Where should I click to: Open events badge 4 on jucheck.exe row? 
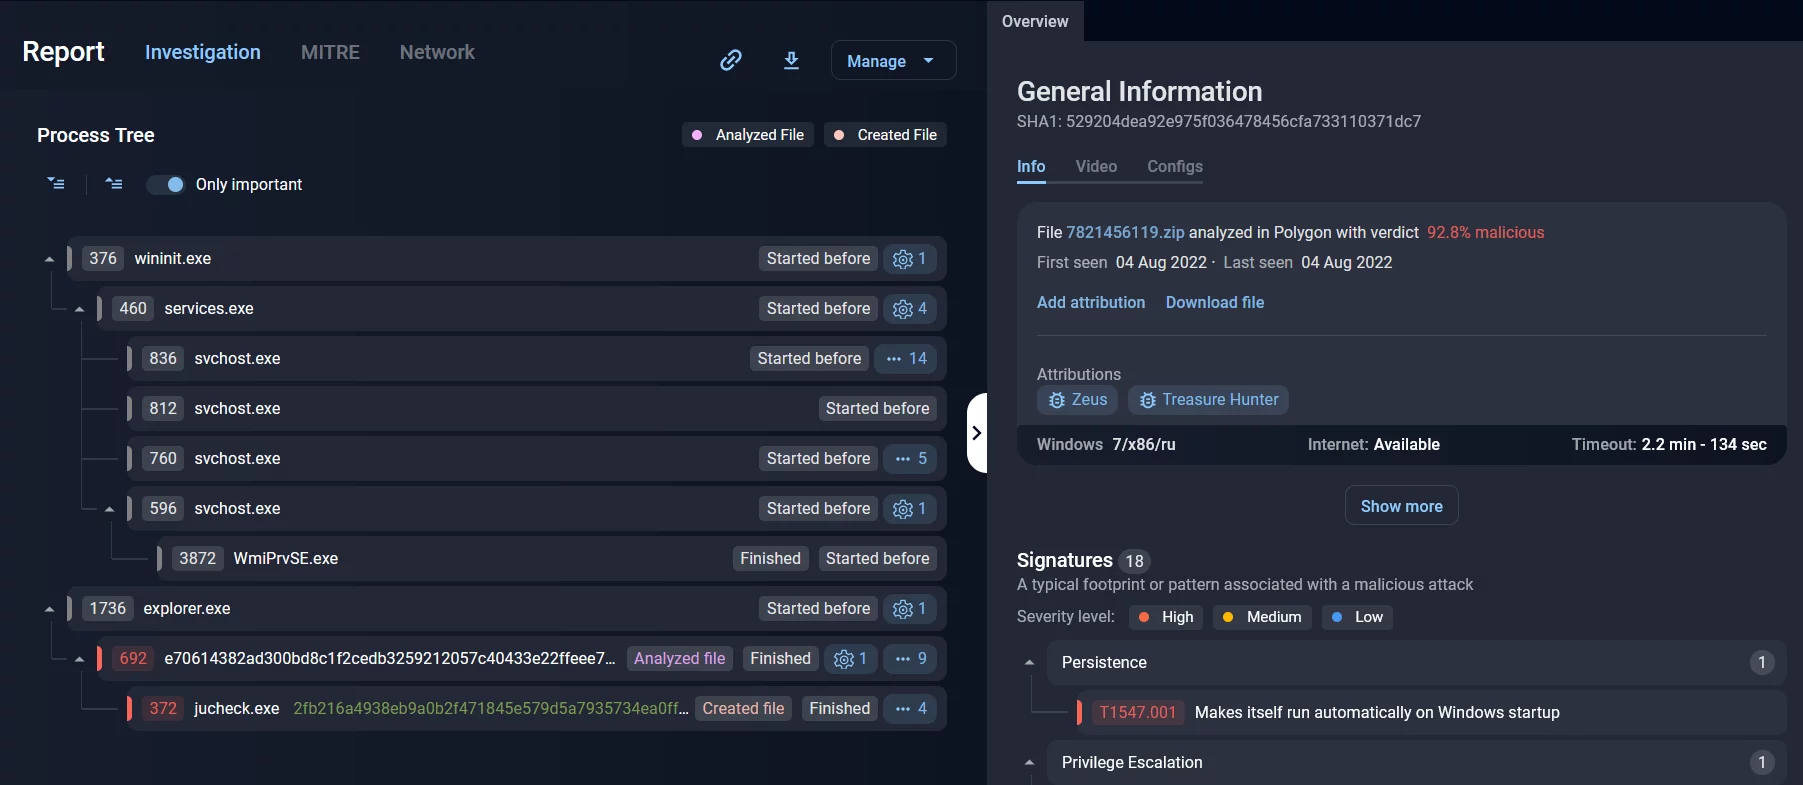coord(910,709)
